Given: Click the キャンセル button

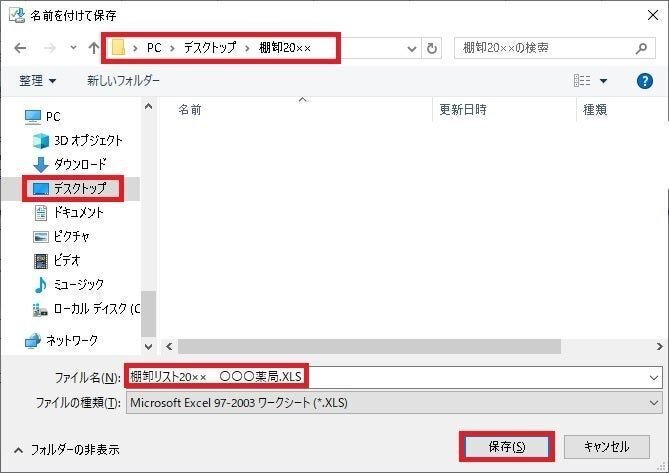Looking at the screenshot, I should (607, 447).
